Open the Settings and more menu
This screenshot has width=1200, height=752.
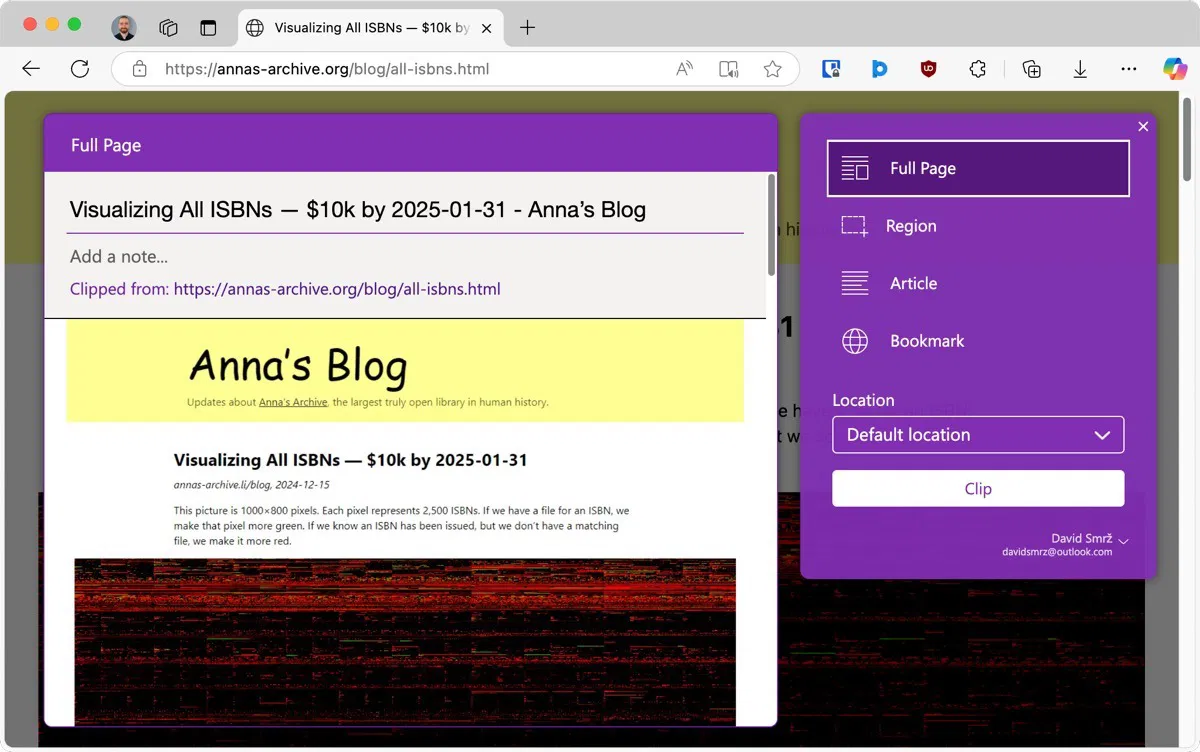tap(1129, 69)
